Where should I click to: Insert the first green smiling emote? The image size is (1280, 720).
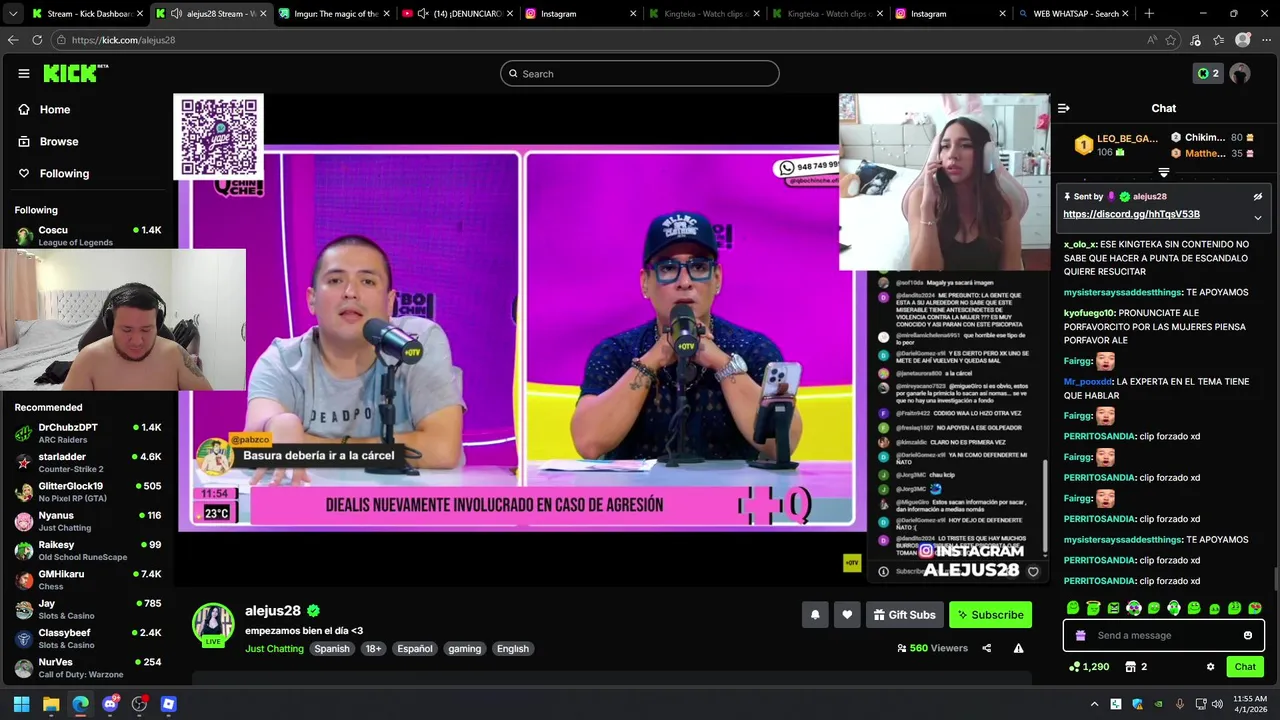tap(1073, 608)
